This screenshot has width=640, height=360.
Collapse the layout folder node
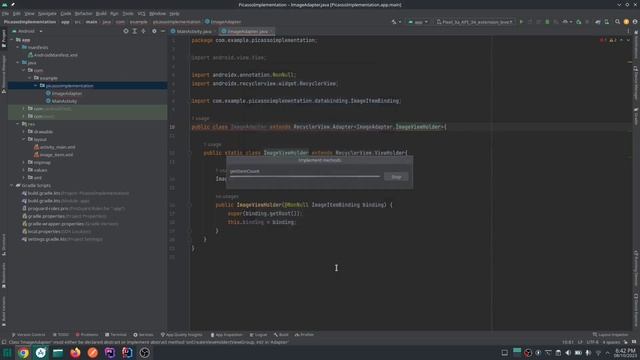(x=24, y=139)
